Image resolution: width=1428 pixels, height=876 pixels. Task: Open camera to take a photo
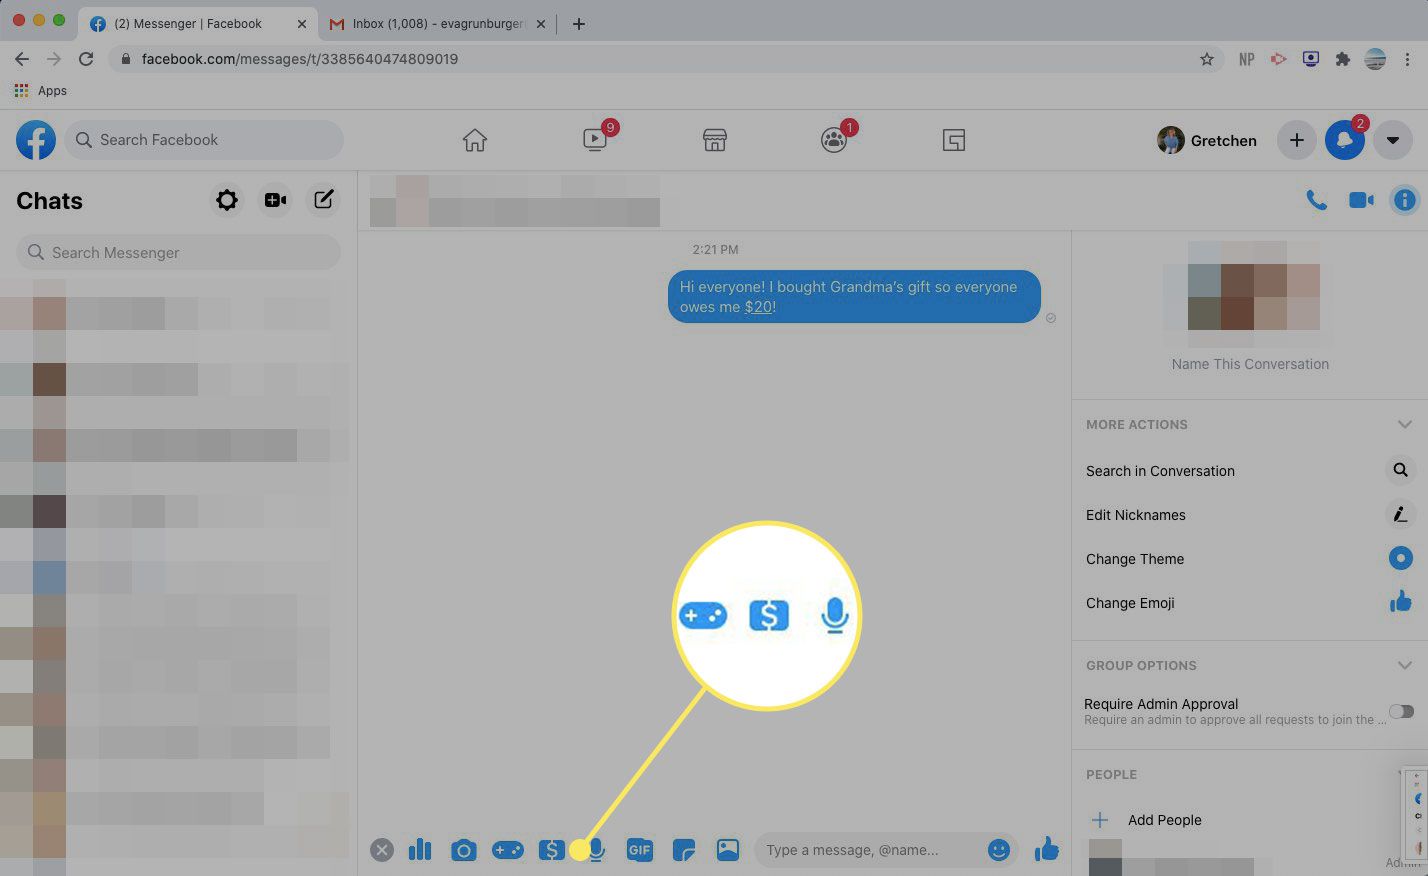(x=463, y=850)
